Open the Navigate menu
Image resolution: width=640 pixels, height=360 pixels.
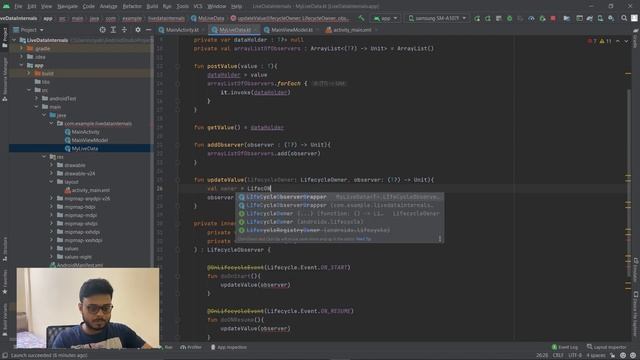[67, 6]
